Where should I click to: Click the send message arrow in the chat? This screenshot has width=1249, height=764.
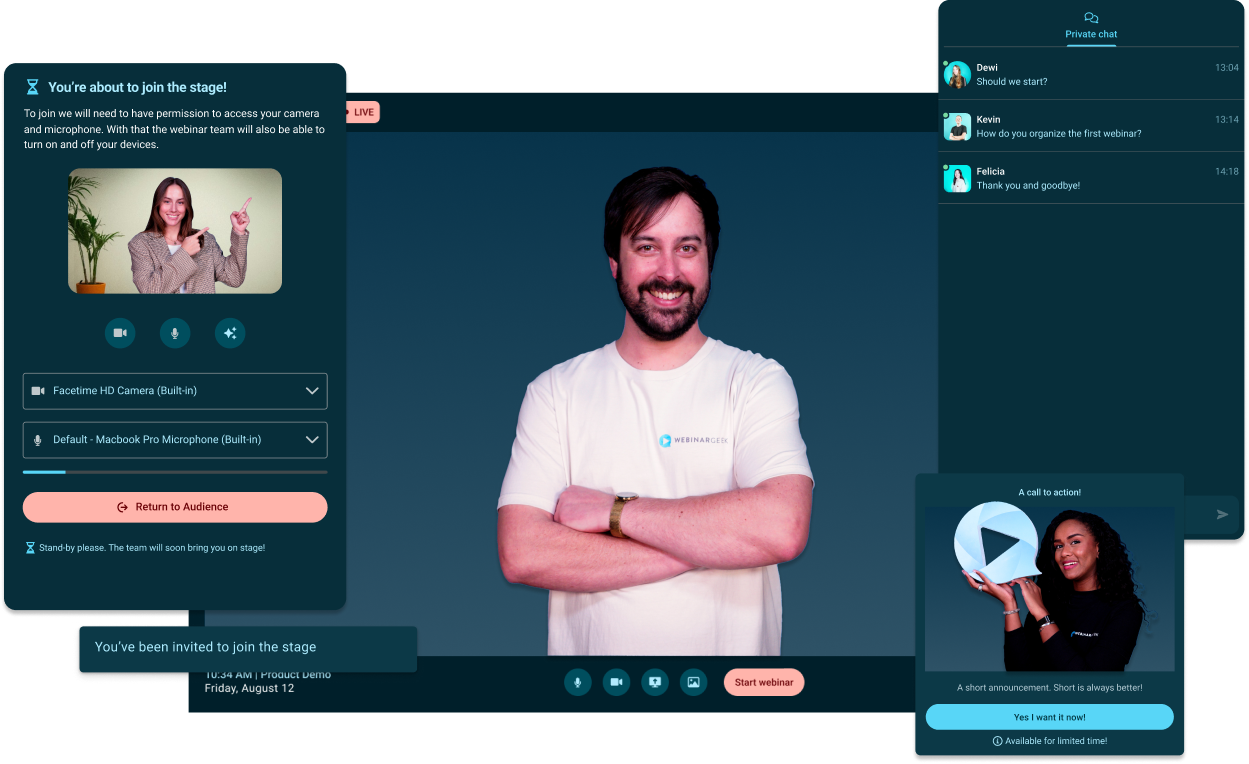[x=1221, y=514]
